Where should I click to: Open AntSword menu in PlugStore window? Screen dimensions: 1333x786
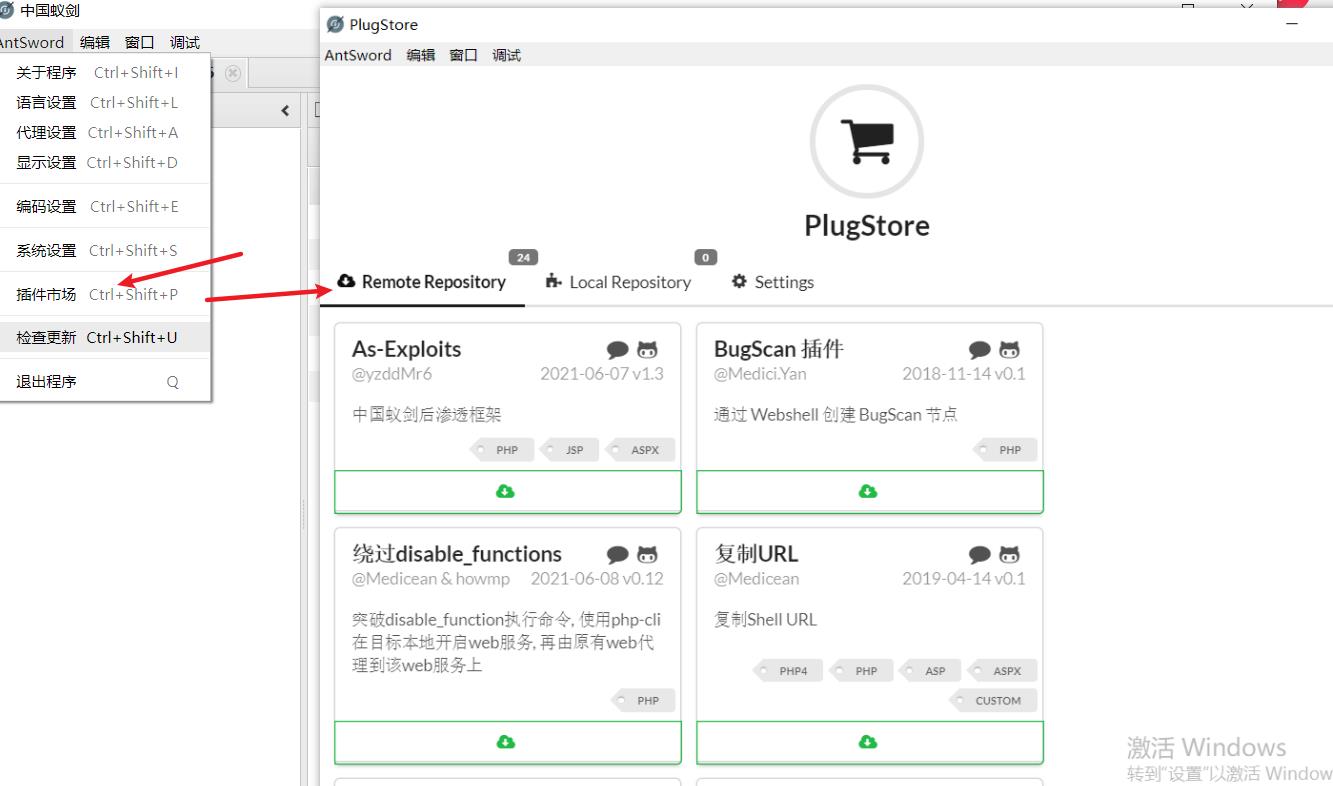click(358, 55)
